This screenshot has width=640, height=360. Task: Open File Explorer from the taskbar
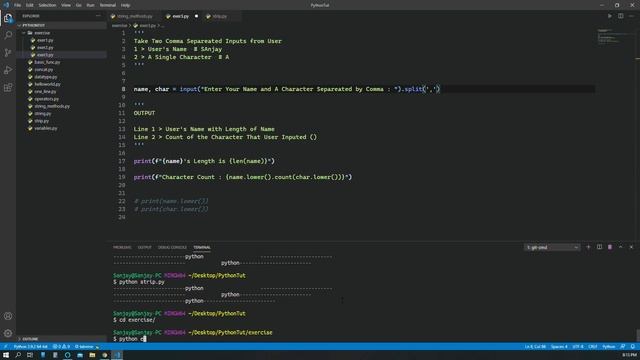pyautogui.click(x=92, y=355)
